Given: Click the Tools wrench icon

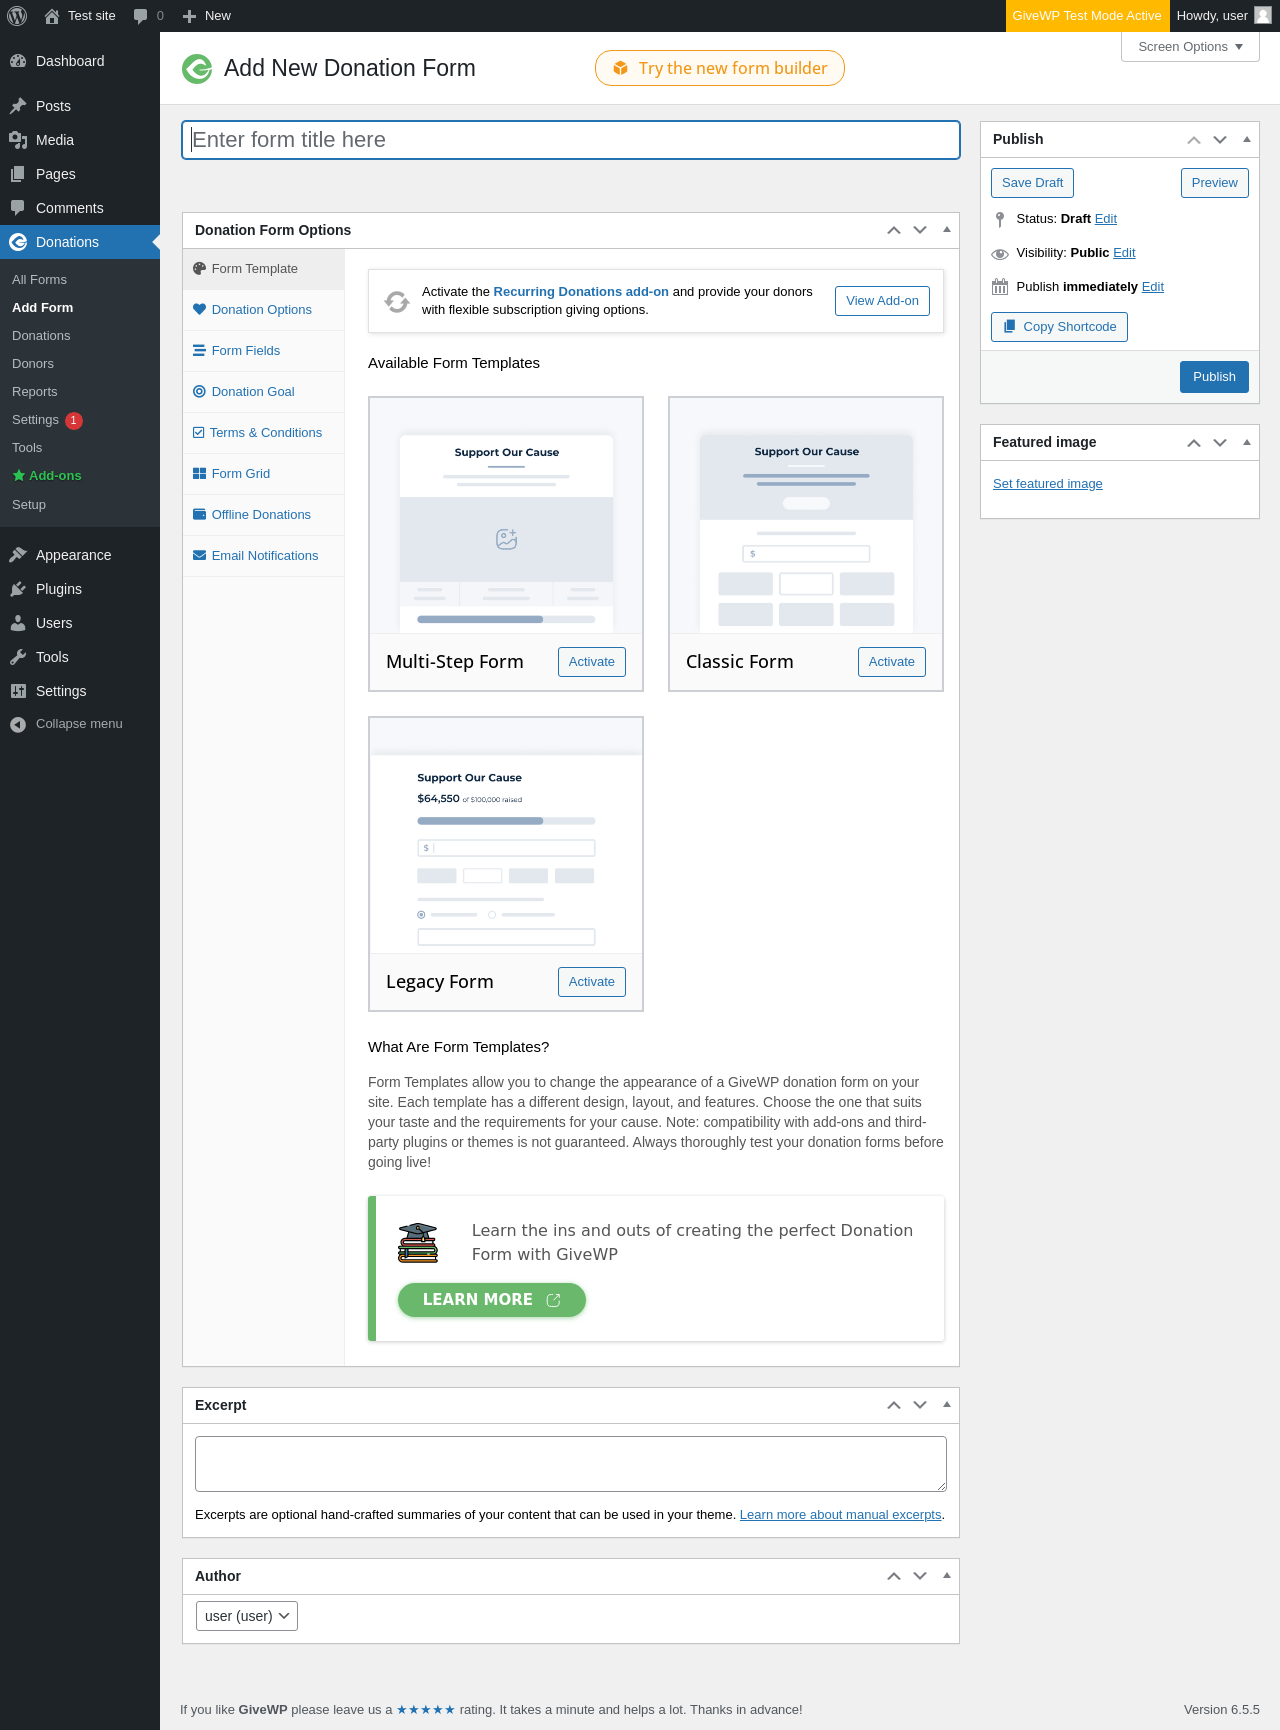Looking at the screenshot, I should [x=18, y=657].
